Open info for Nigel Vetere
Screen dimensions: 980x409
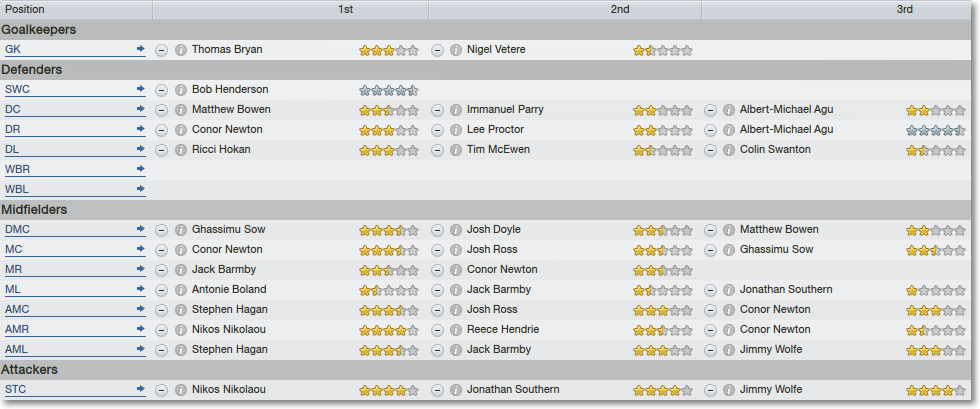[456, 50]
